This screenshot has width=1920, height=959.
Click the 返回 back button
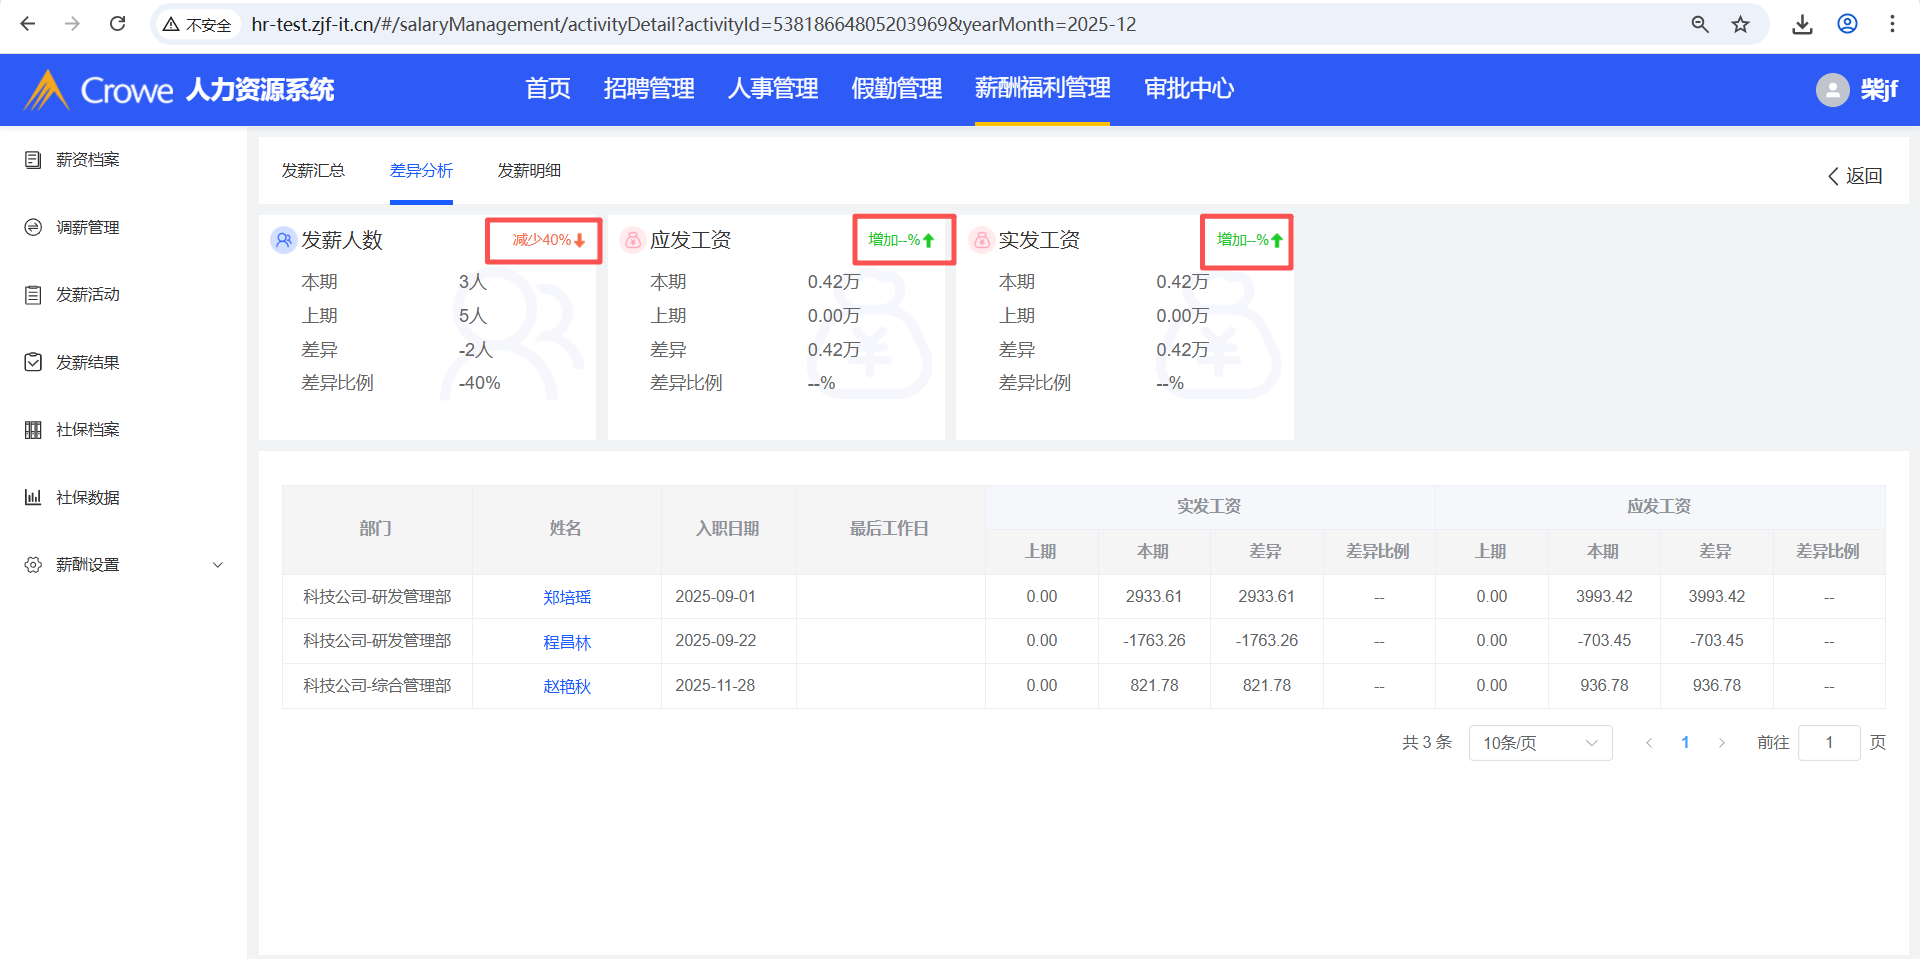[x=1855, y=176]
